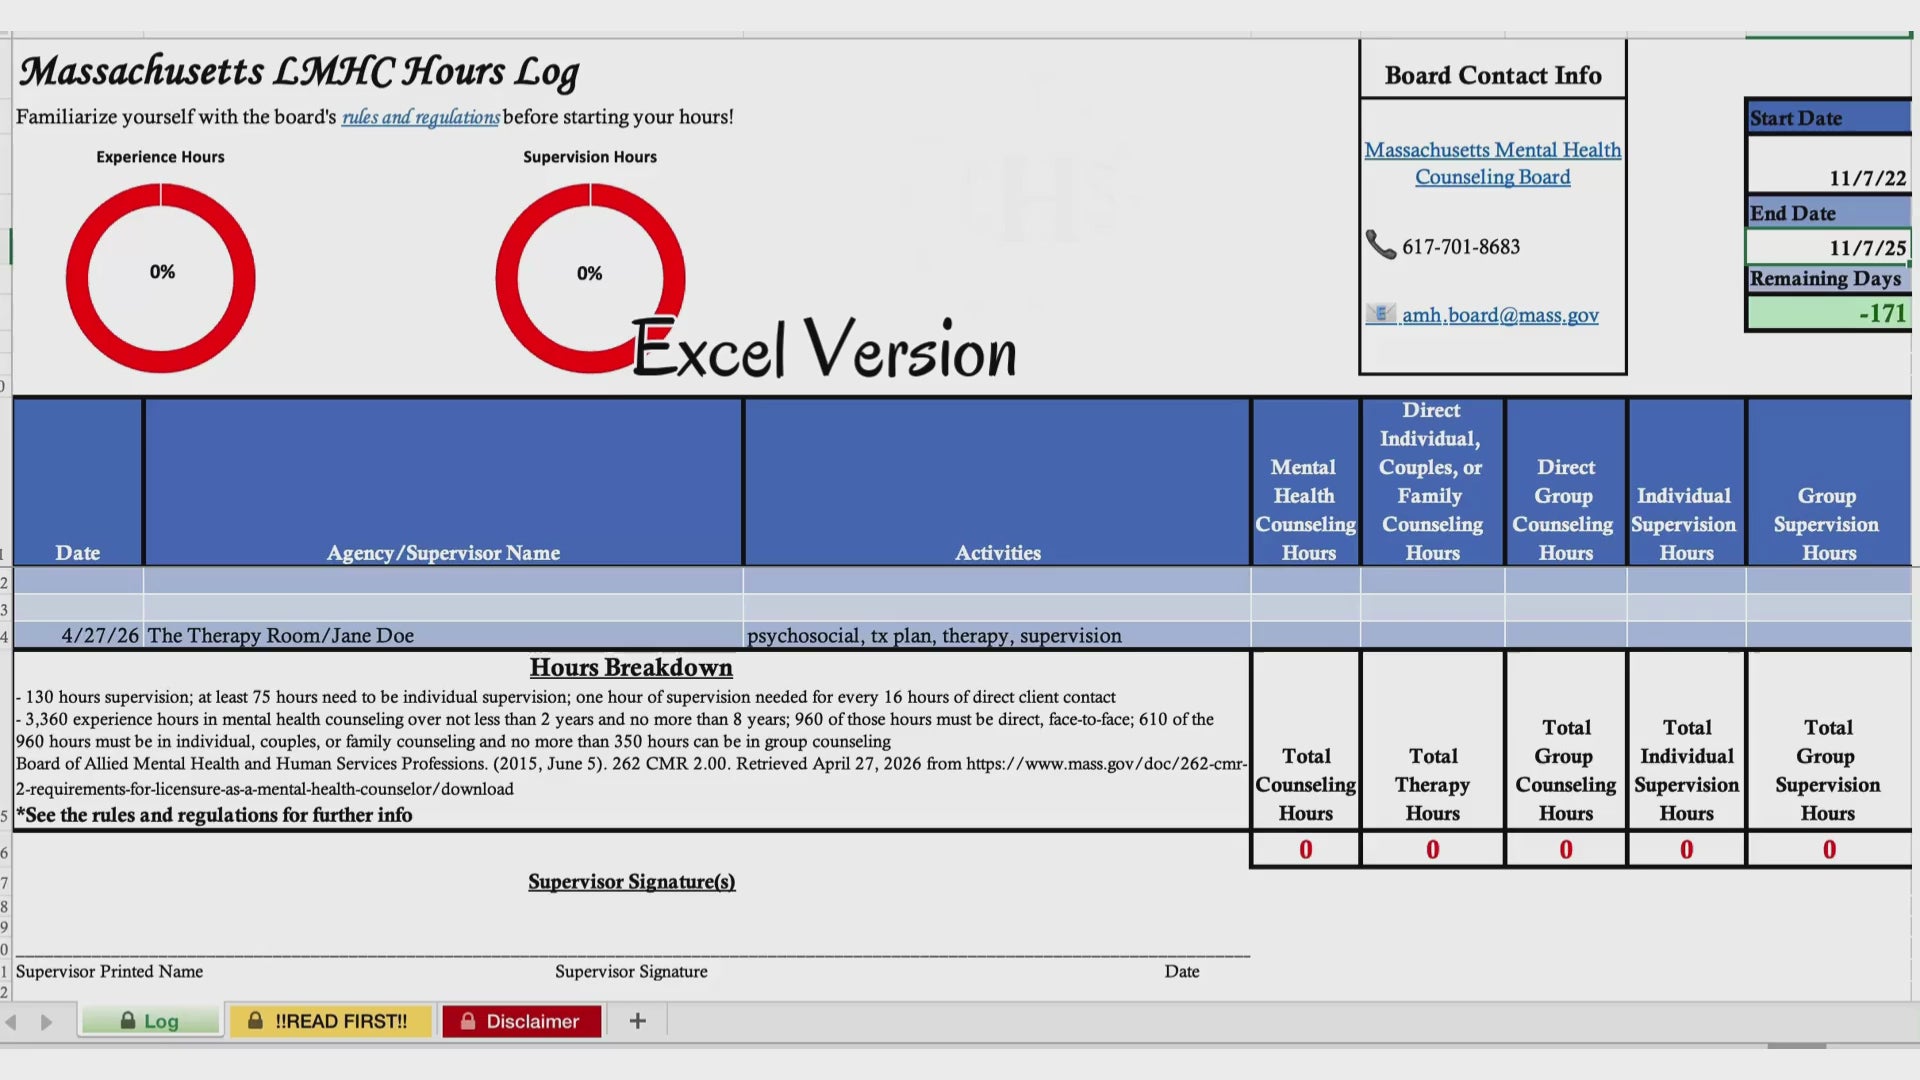Screen dimensions: 1920x1080
Task: Open Massachusetts Mental Health Counseling Board link
Action: point(1492,163)
